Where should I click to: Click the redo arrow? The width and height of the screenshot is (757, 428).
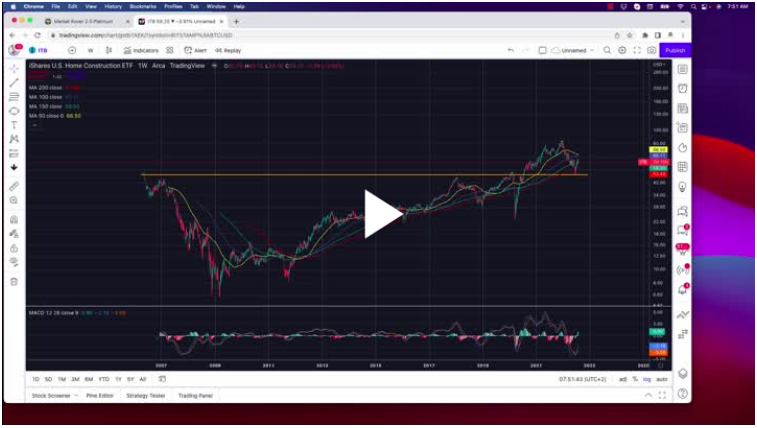[526, 50]
